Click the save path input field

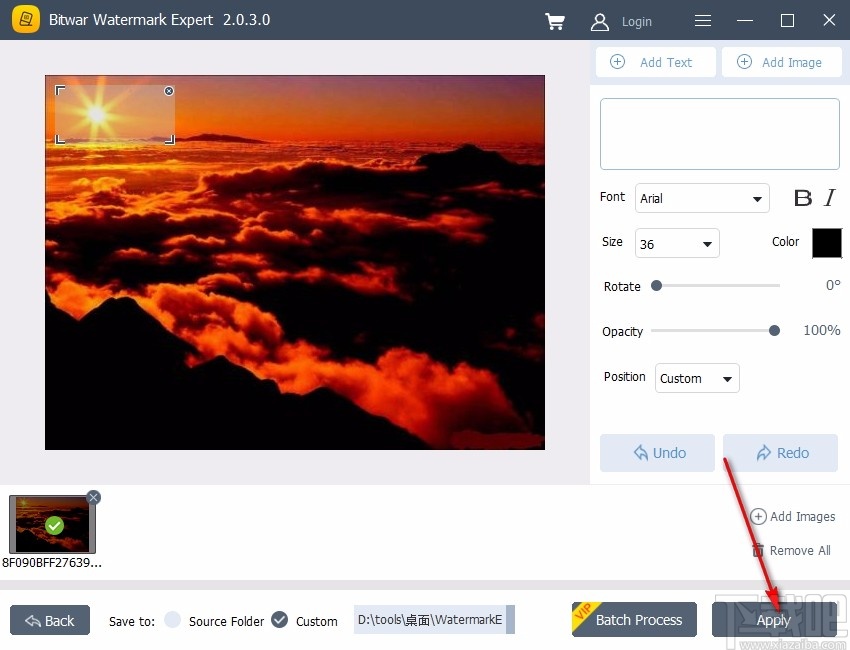[x=430, y=620]
